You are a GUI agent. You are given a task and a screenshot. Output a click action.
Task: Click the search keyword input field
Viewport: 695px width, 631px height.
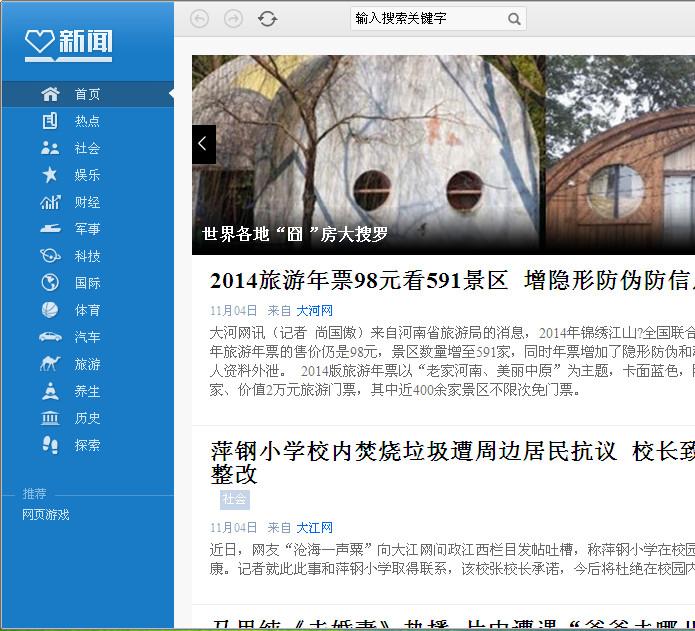428,19
